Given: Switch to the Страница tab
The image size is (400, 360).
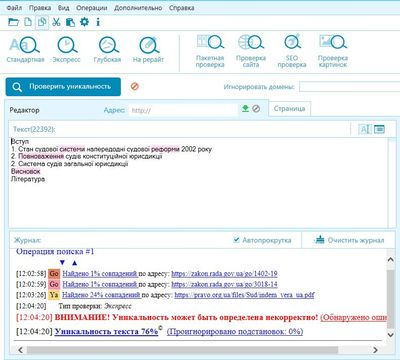Looking at the screenshot, I should [289, 109].
